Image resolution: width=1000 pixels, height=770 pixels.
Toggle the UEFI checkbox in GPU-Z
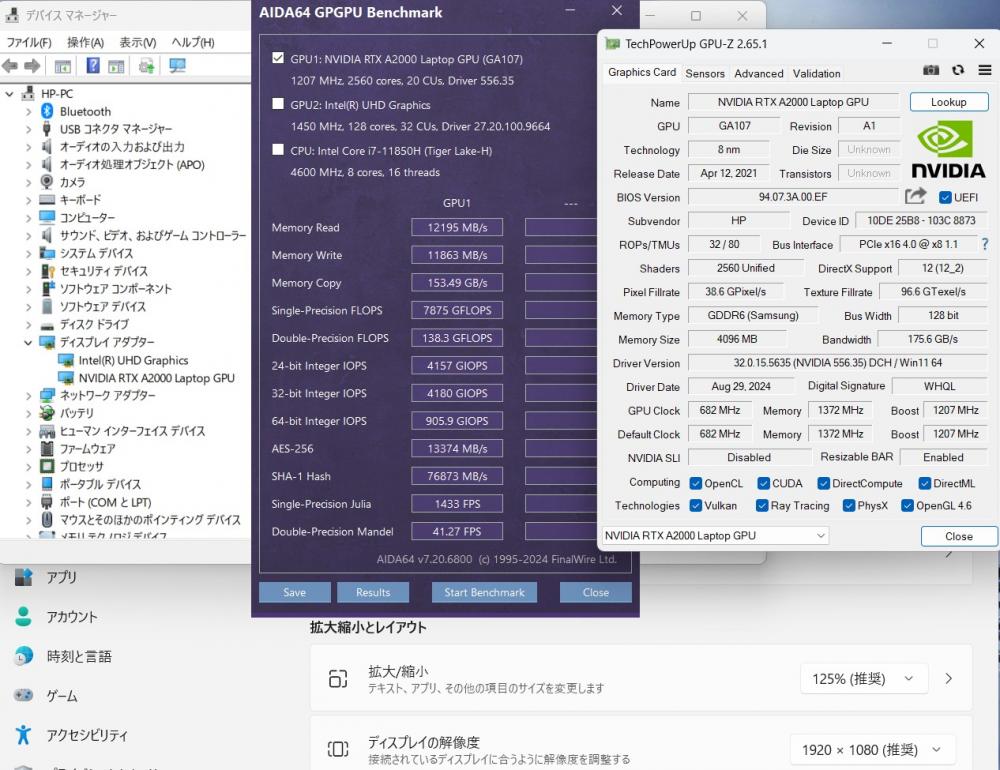946,197
